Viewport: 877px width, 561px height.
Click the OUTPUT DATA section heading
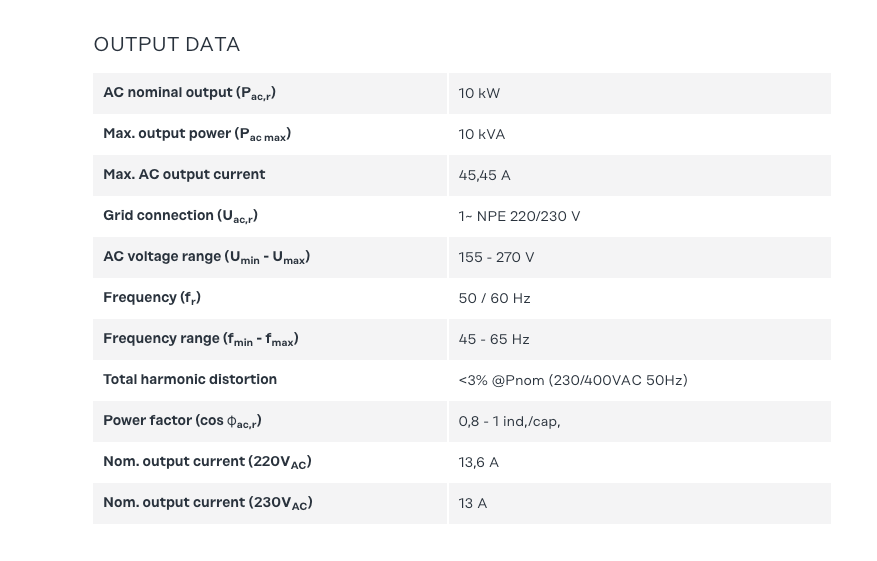(167, 44)
